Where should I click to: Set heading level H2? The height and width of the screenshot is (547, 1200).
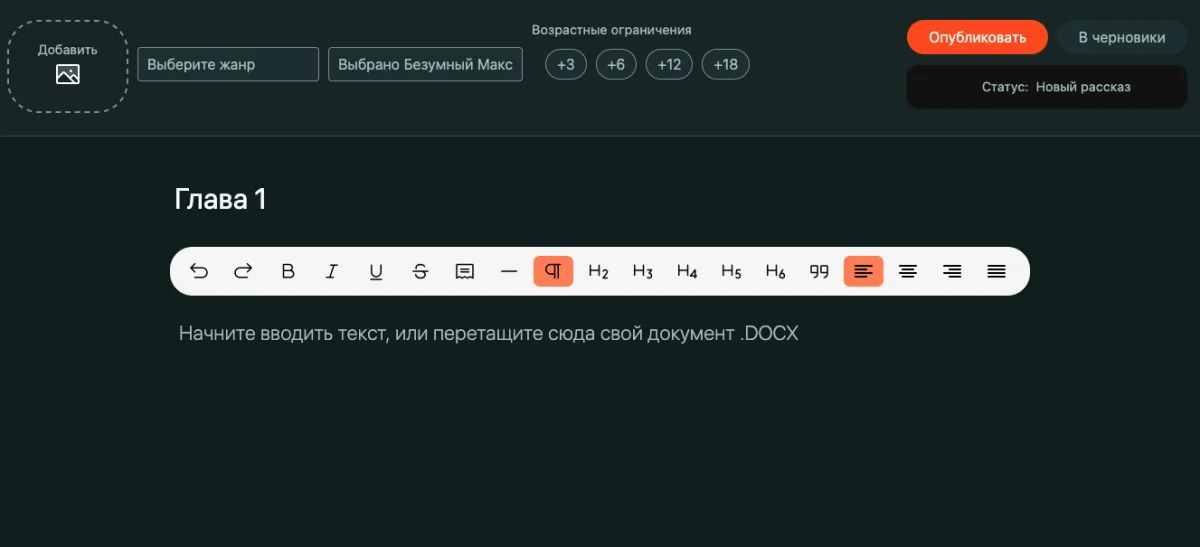pyautogui.click(x=598, y=271)
